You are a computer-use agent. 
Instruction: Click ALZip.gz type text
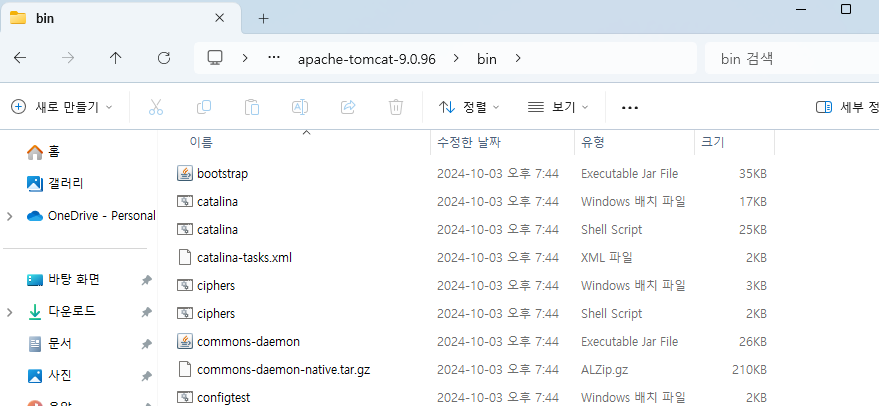tap(606, 370)
